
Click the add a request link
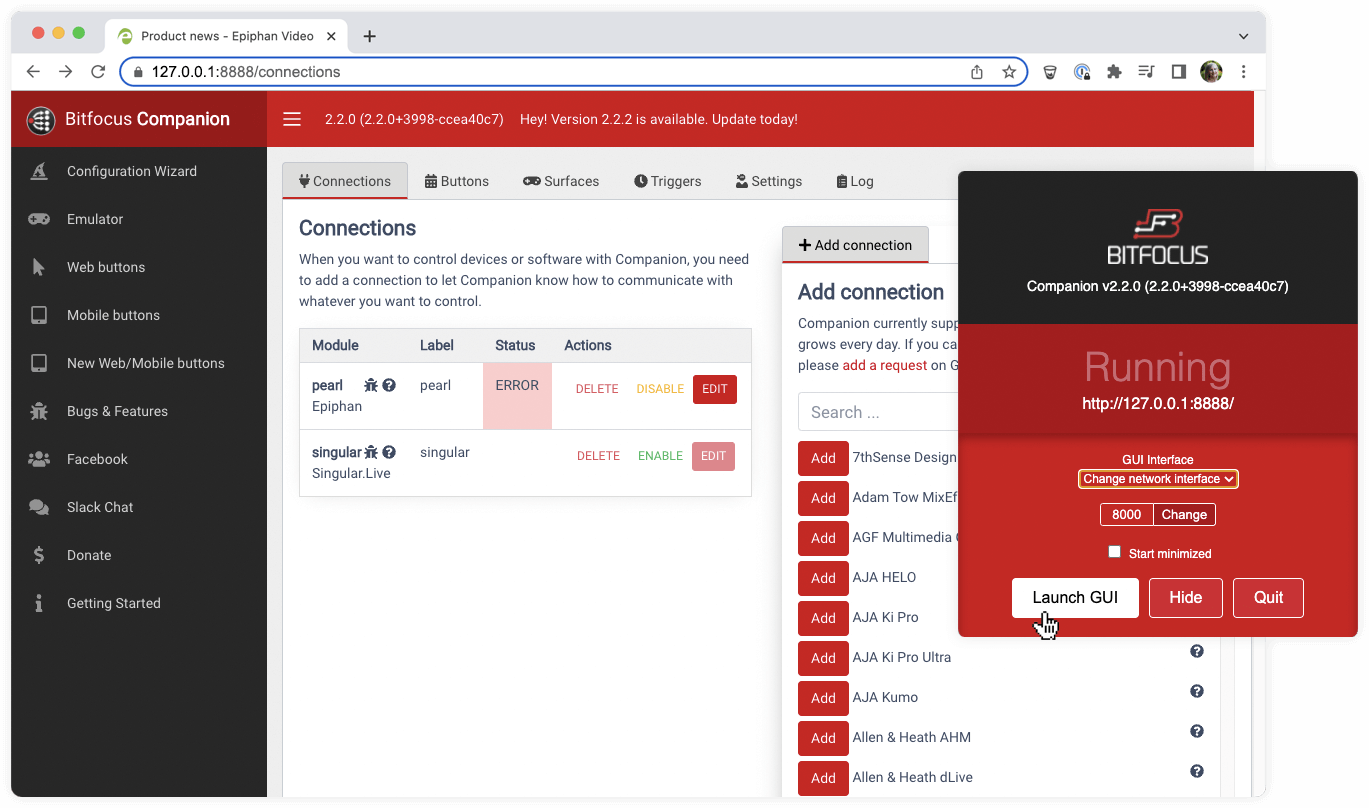pyautogui.click(x=885, y=365)
